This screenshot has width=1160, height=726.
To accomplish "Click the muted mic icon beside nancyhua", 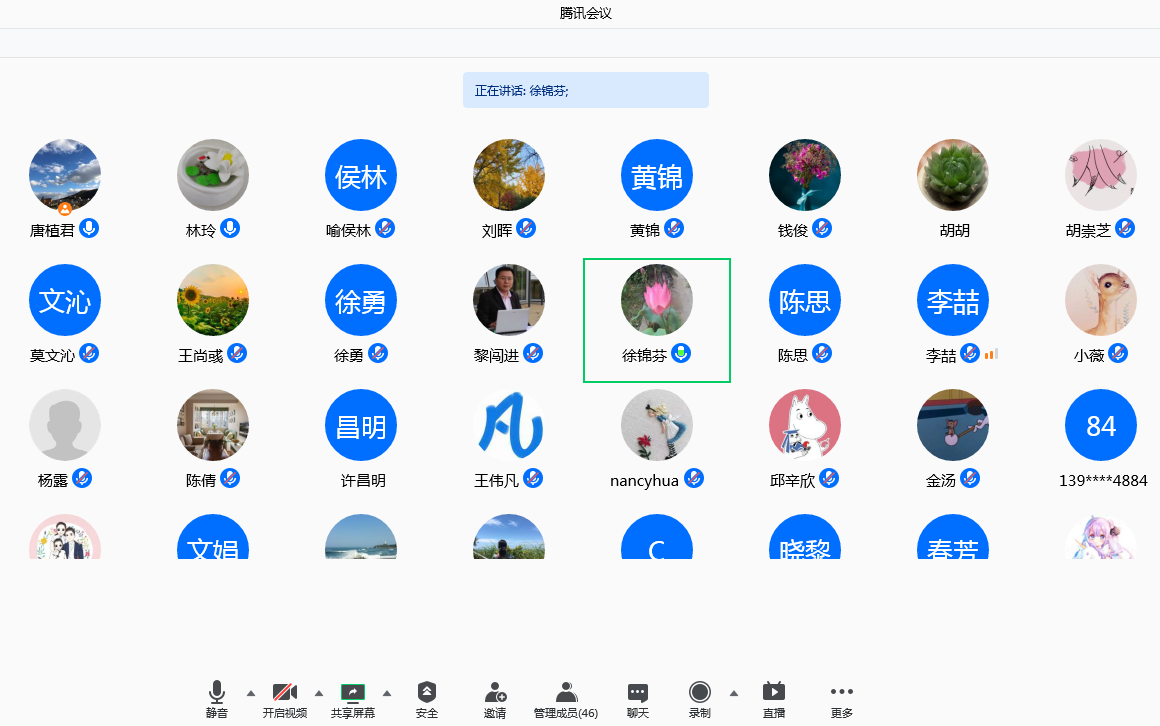I will (x=693, y=478).
